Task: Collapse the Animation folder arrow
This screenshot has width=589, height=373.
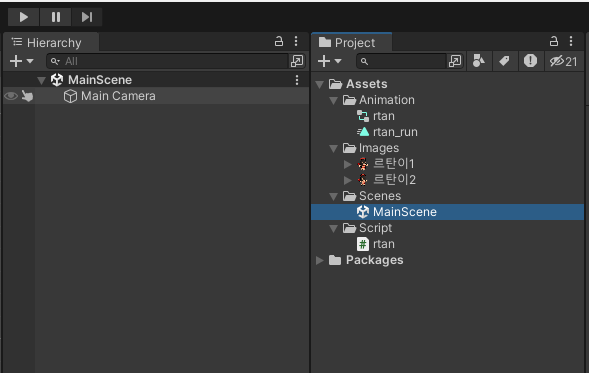Action: coord(333,100)
